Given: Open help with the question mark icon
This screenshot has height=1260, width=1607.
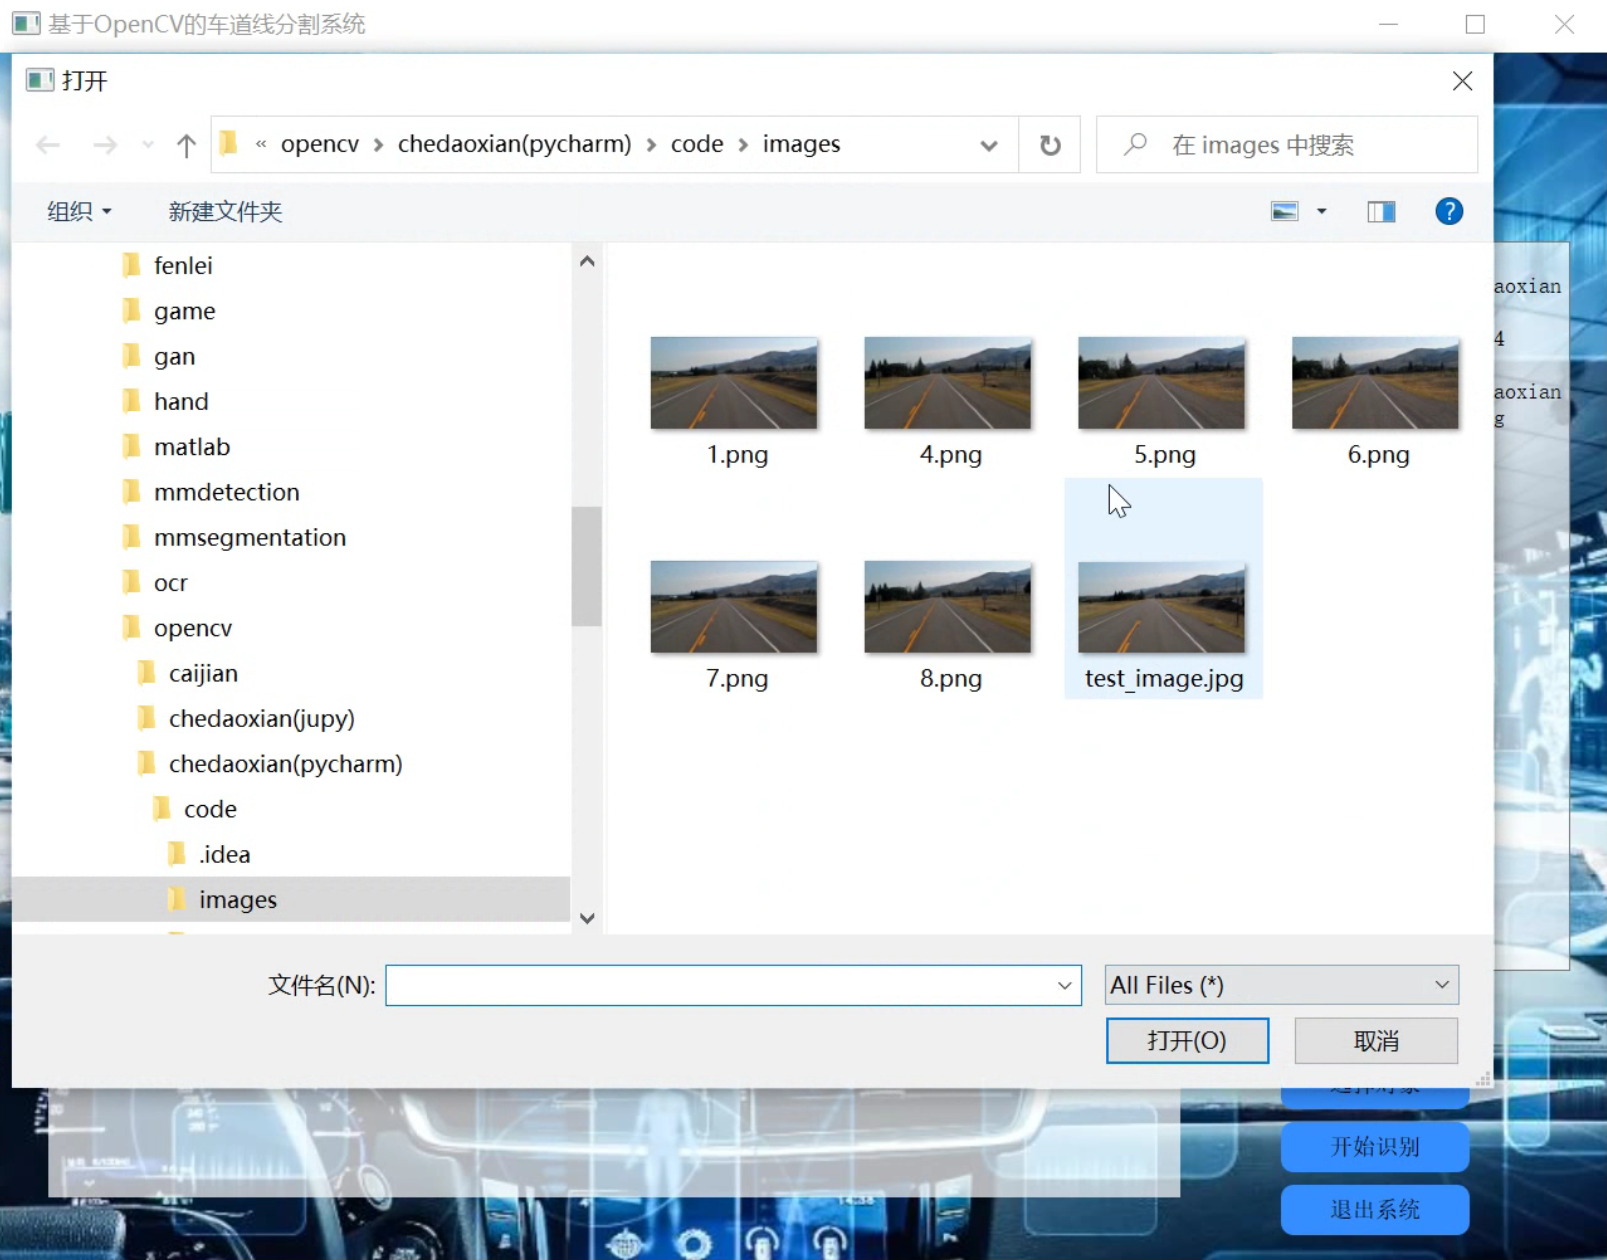Looking at the screenshot, I should pyautogui.click(x=1449, y=211).
